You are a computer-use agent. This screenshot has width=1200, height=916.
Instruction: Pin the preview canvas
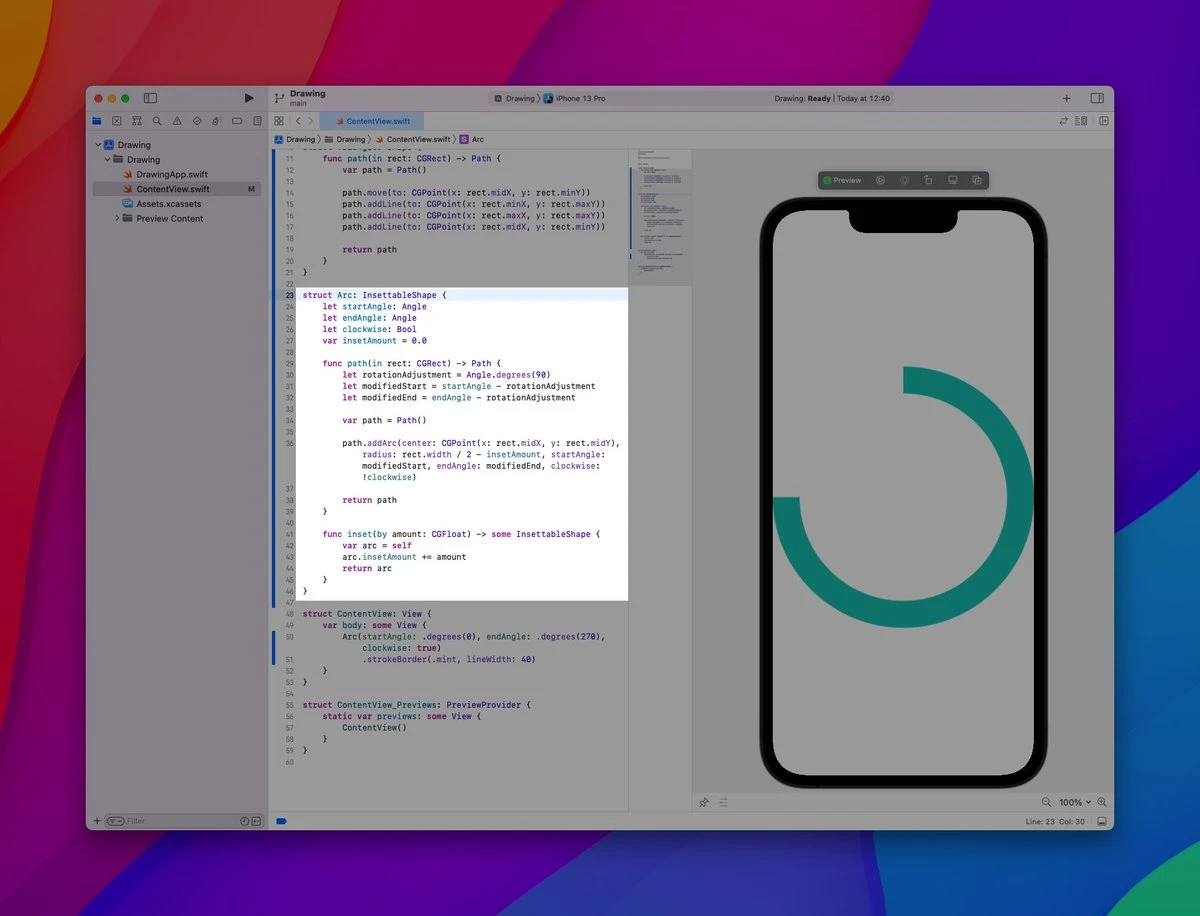tap(704, 802)
